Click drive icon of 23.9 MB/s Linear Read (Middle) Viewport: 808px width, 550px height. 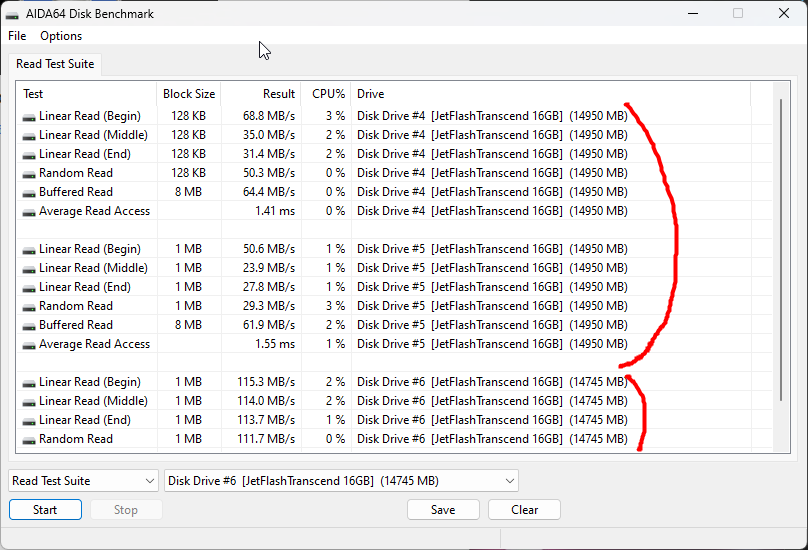[29, 269]
